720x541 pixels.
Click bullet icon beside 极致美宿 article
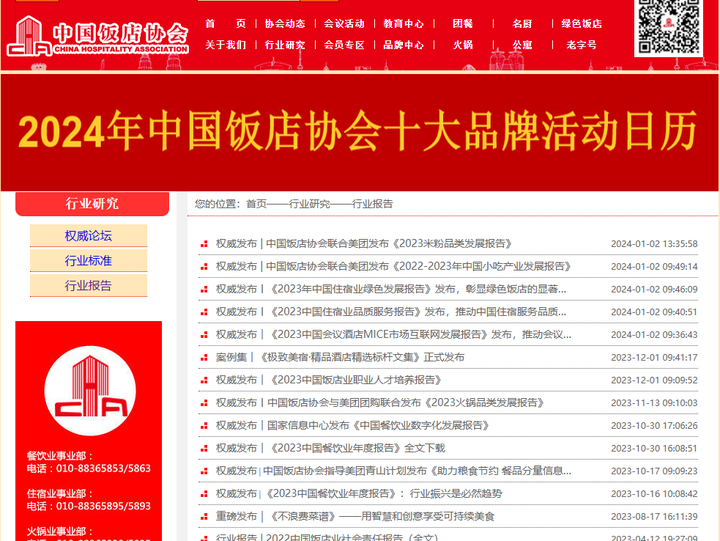point(204,358)
